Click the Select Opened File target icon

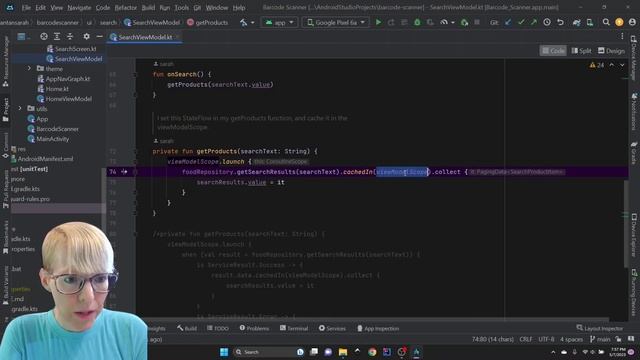44,37
